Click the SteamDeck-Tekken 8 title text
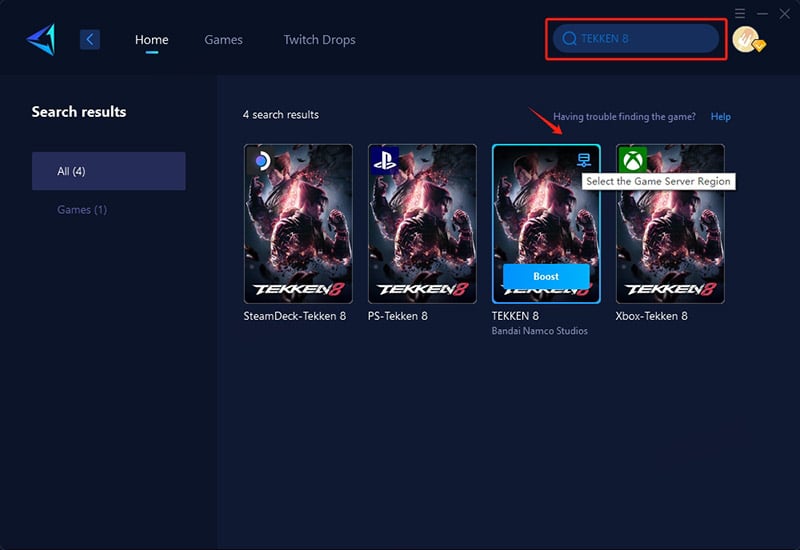The width and height of the screenshot is (800, 550). 294,316
